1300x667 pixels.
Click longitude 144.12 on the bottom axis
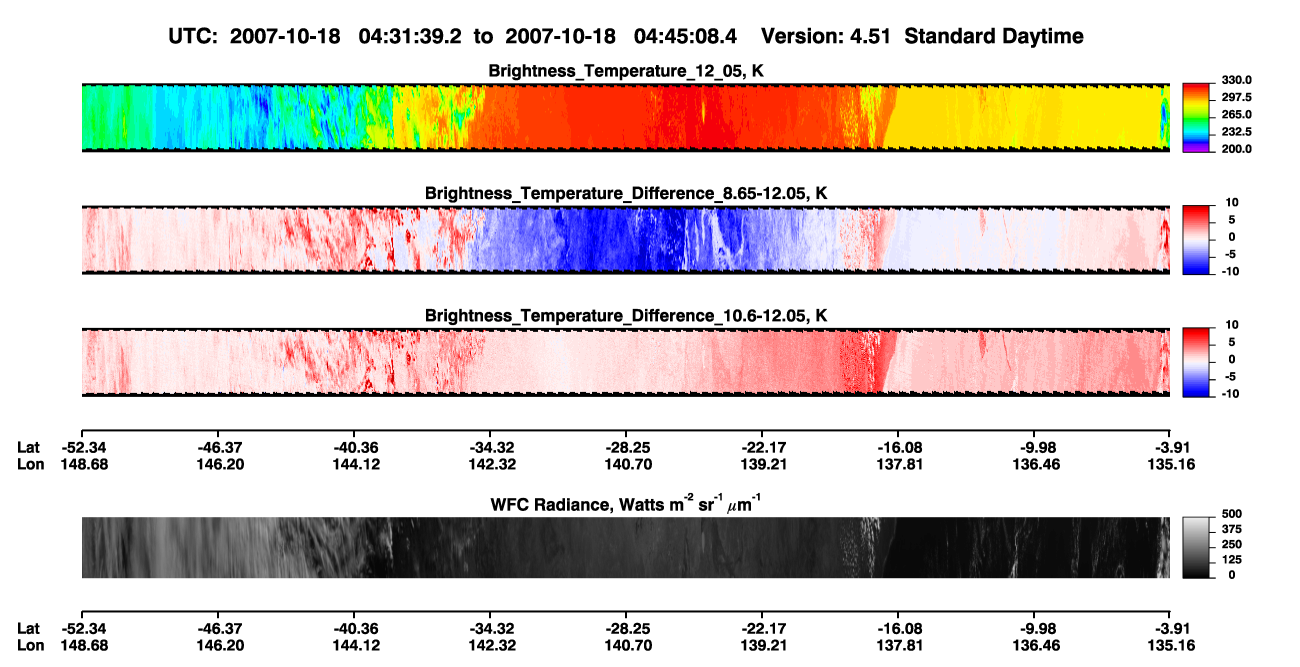pos(355,645)
